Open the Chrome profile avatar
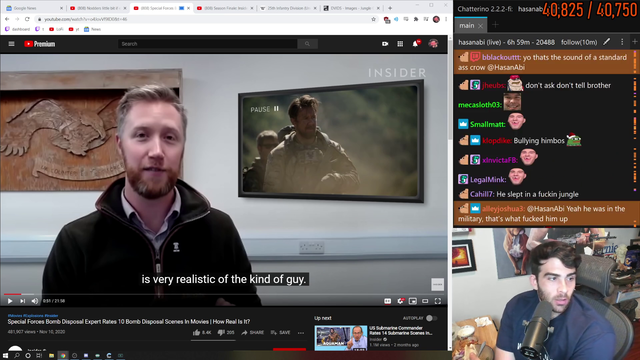This screenshot has height=360, width=640. tap(436, 19)
